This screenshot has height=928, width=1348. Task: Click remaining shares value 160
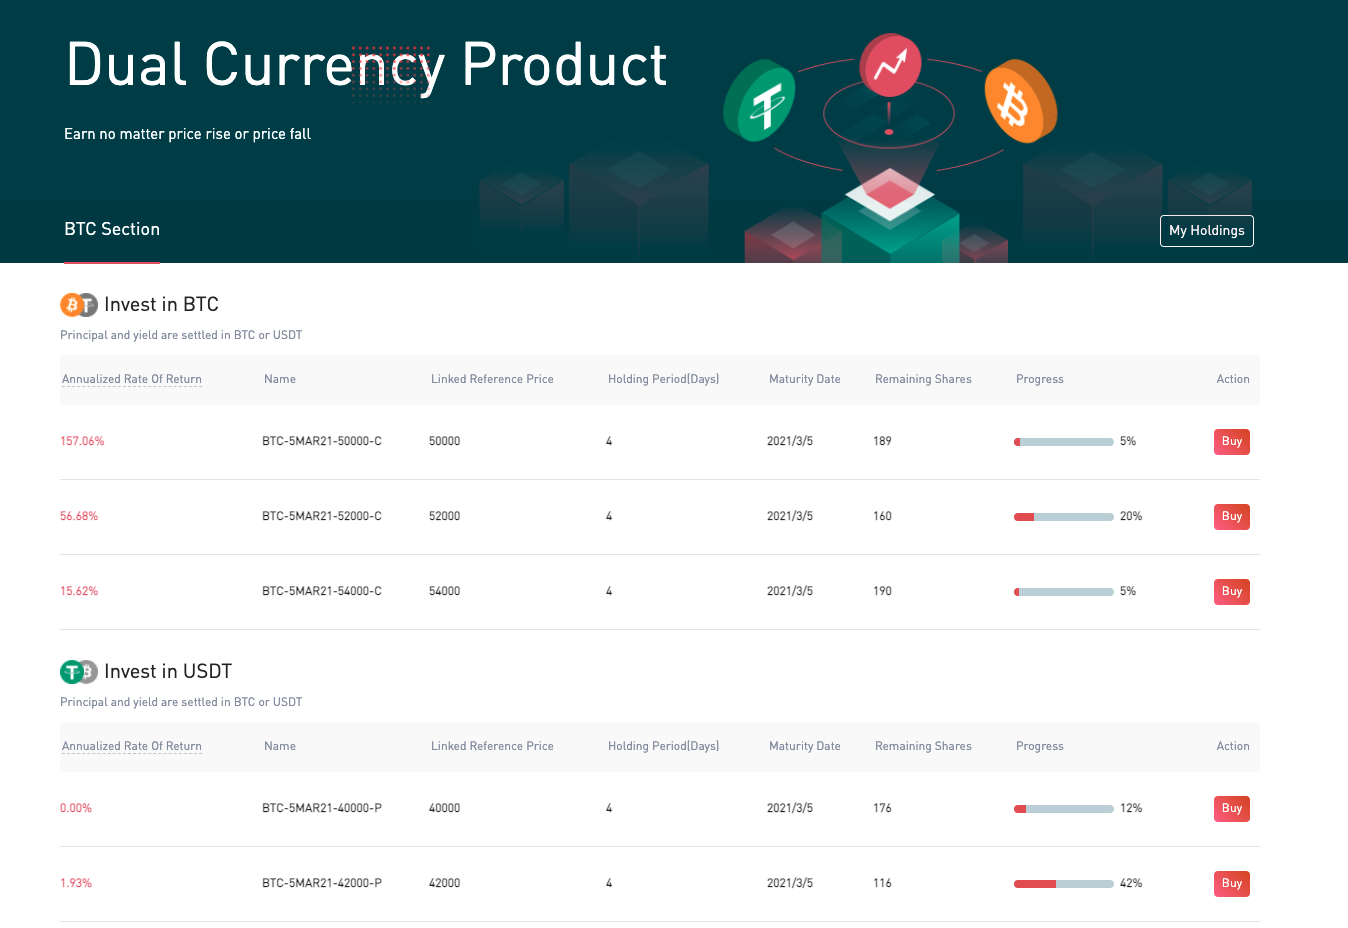882,516
